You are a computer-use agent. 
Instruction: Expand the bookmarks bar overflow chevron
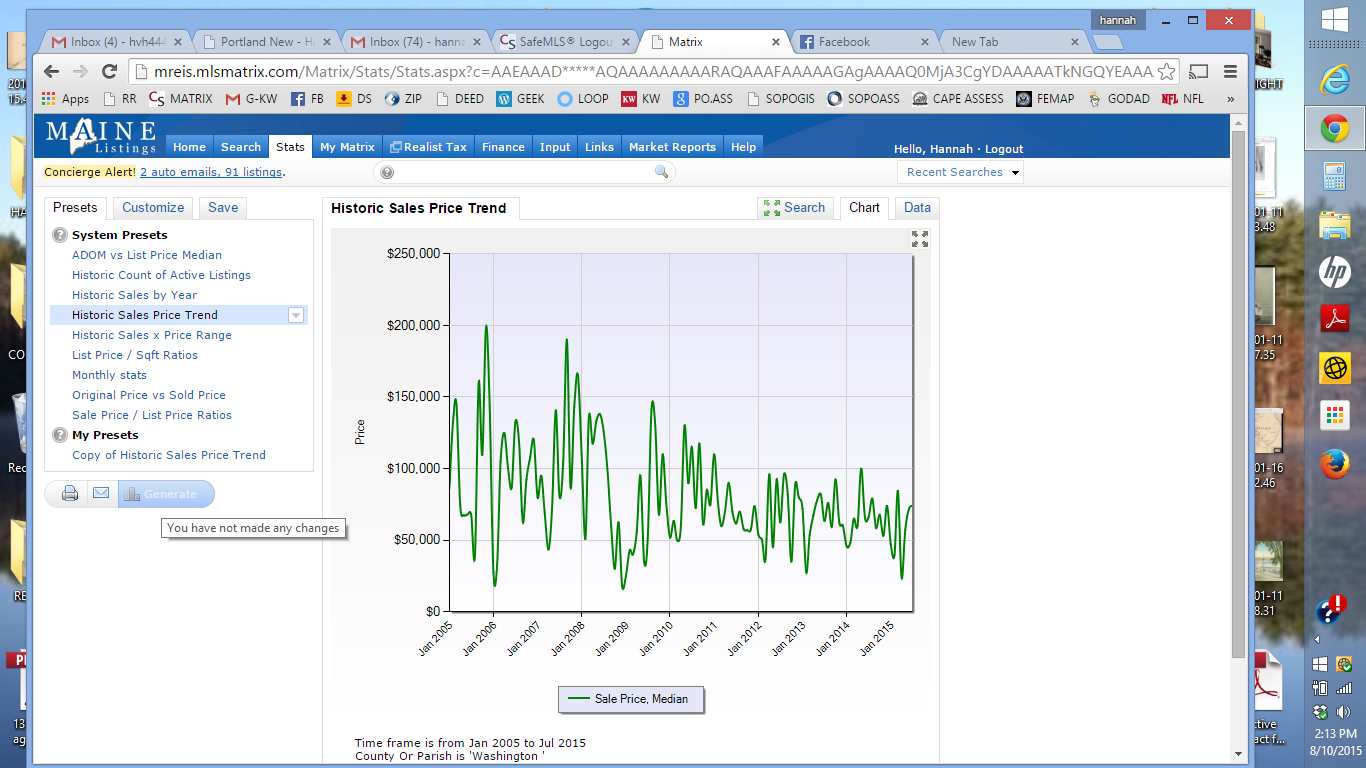point(1230,99)
